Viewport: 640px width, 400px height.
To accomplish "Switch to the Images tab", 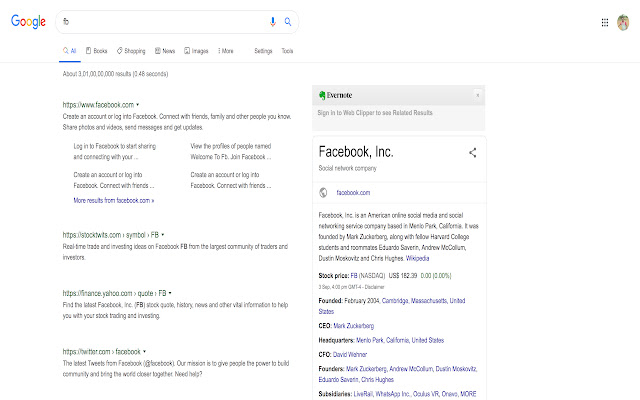I will [196, 51].
